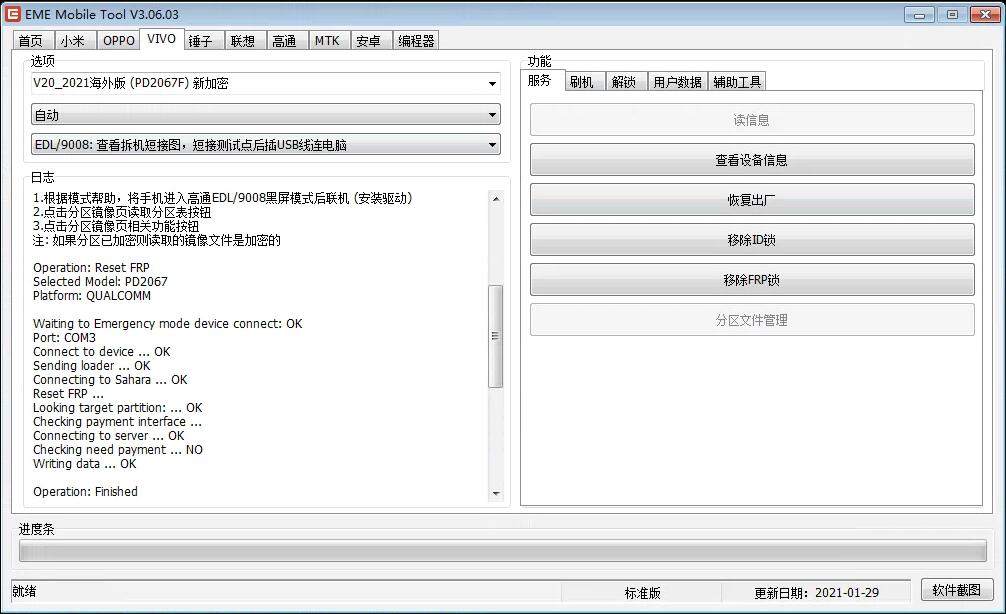
Task: Click the log scrollbar down arrow
Action: pyautogui.click(x=496, y=493)
